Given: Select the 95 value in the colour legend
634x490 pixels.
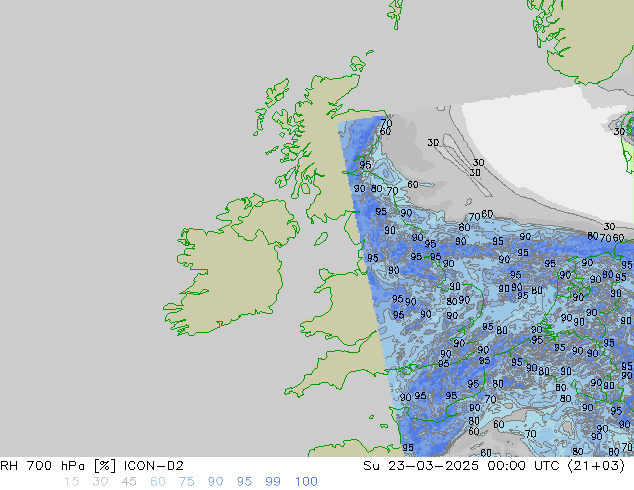Looking at the screenshot, I should coord(244,482).
